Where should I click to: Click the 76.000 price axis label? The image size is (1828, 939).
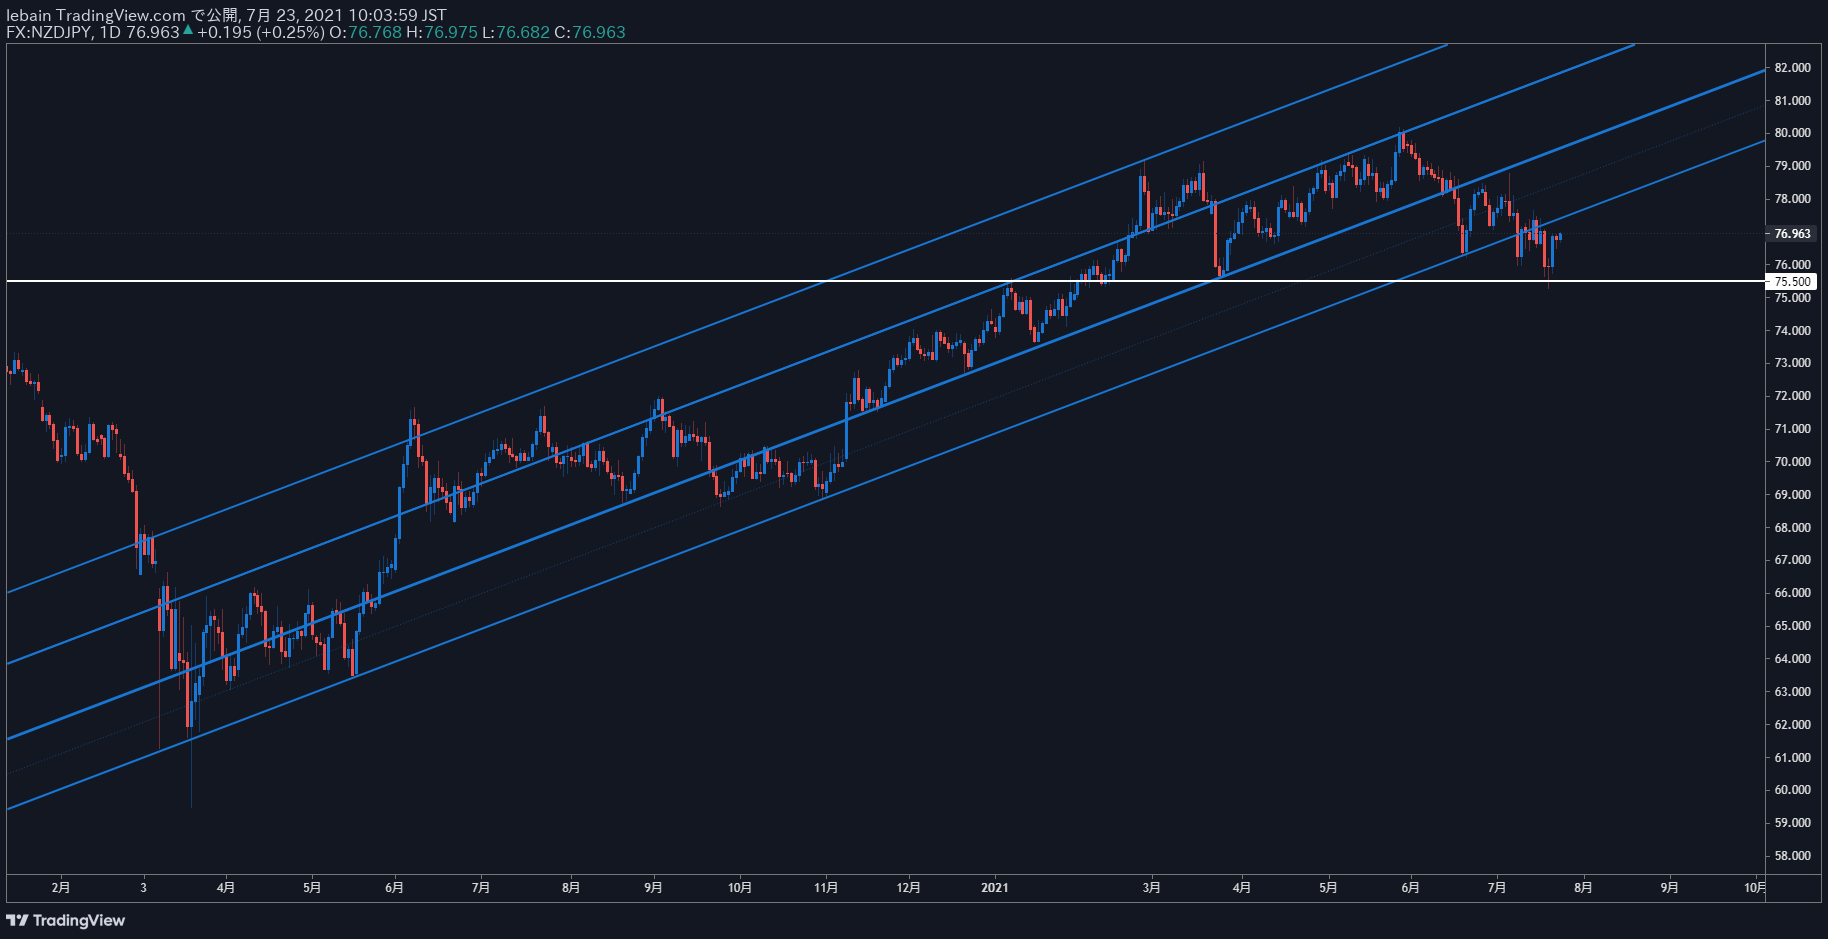1792,265
